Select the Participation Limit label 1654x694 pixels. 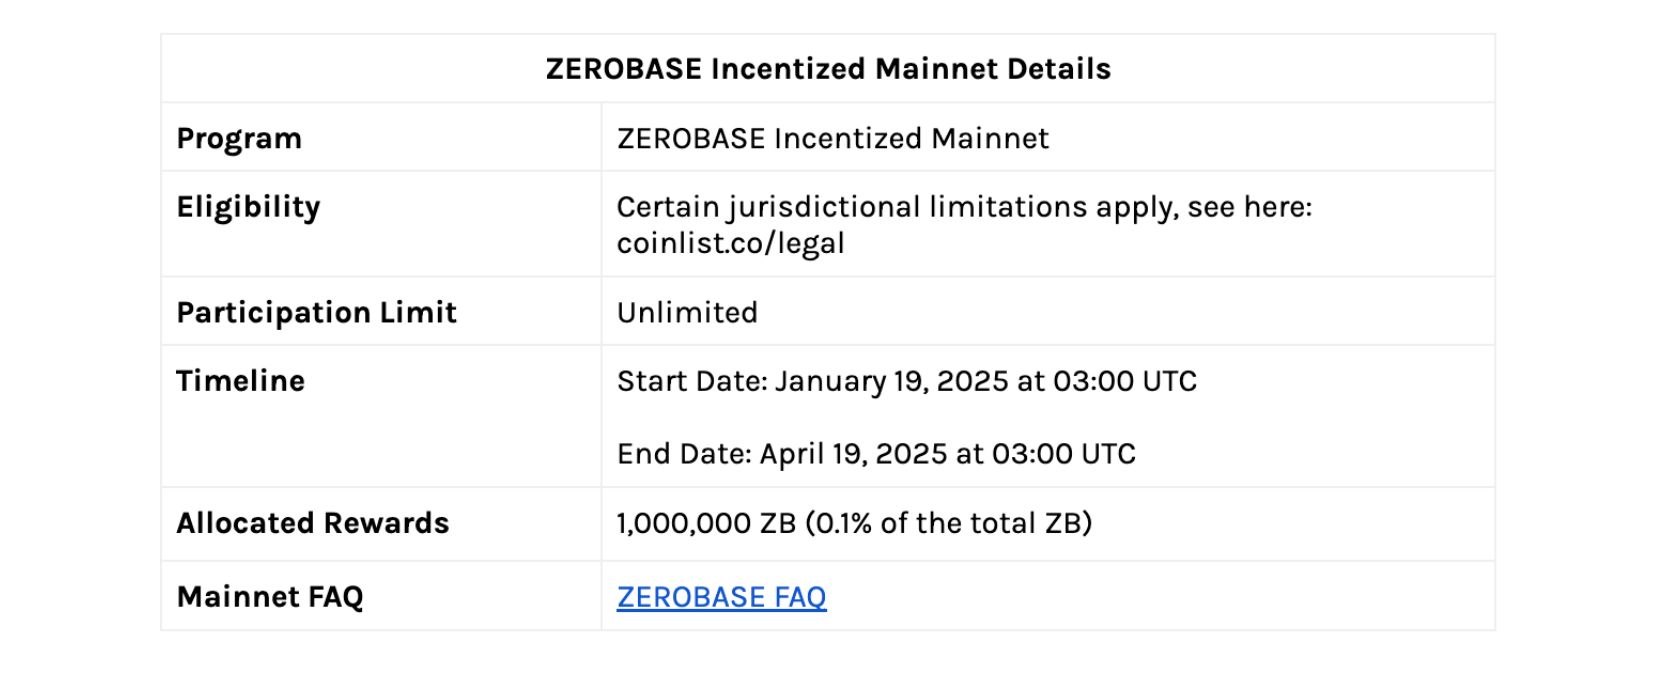(x=316, y=312)
